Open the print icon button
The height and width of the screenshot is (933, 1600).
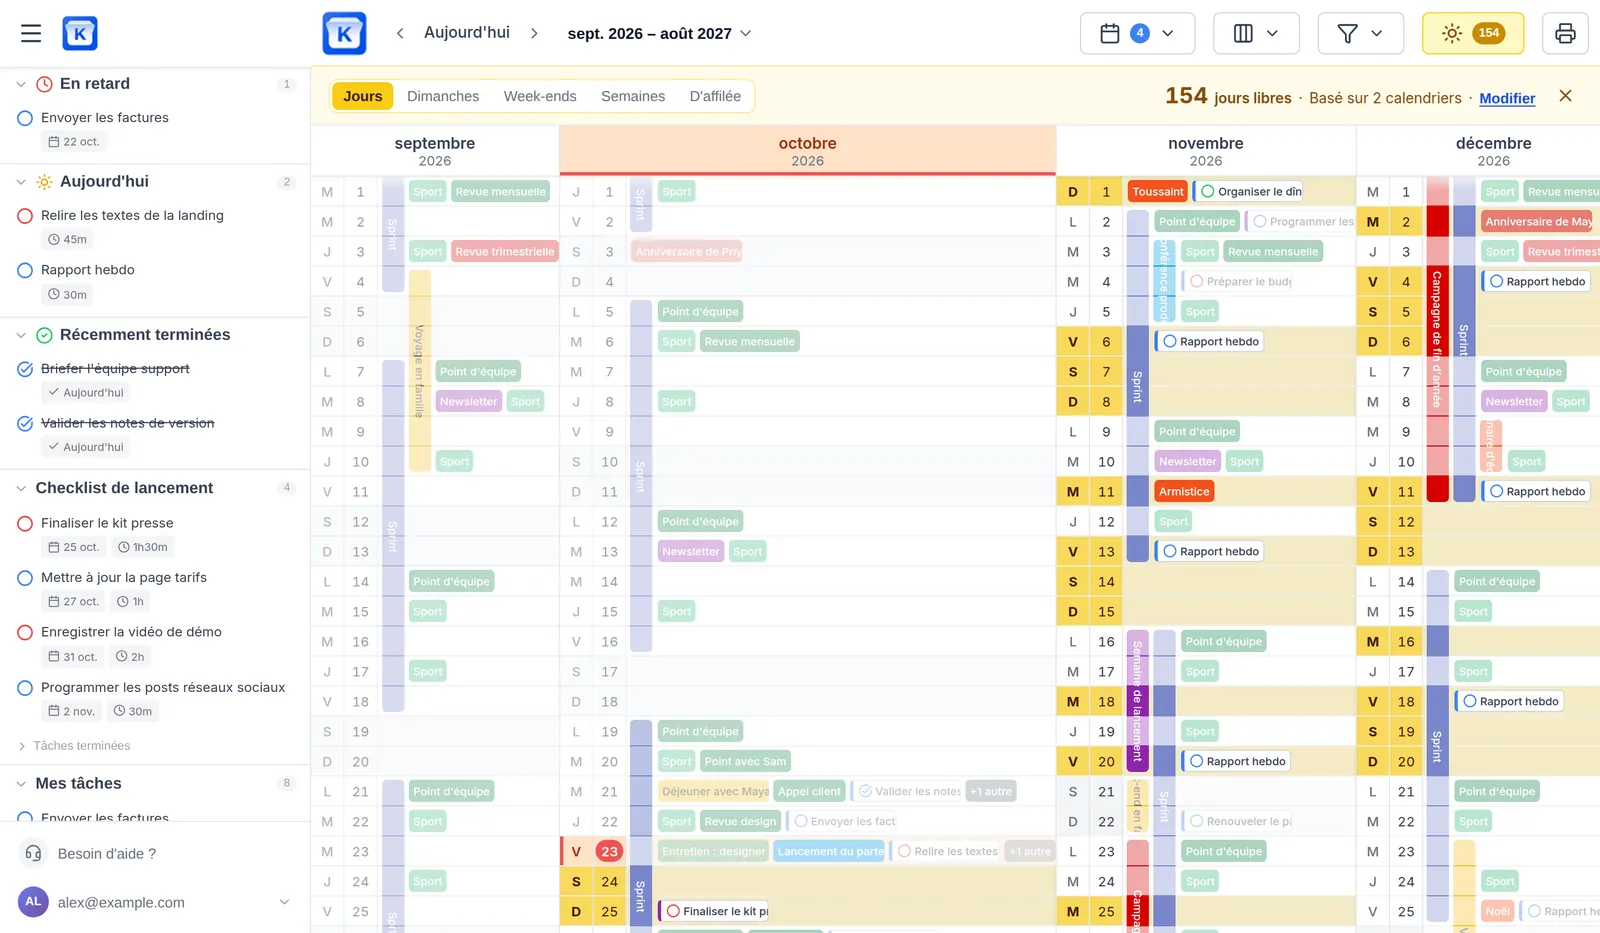(x=1565, y=33)
